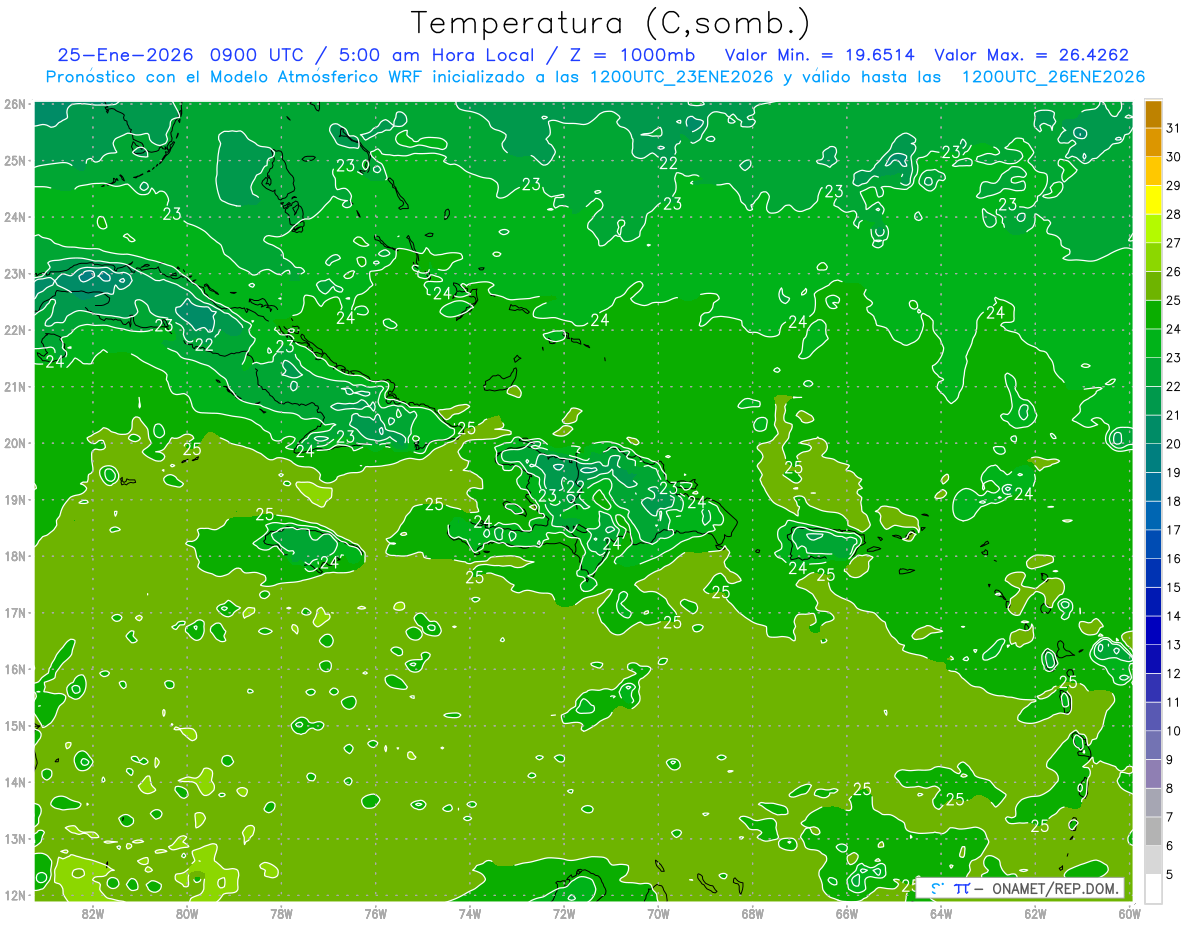Pick the gray swatch between 6 and 7

click(1153, 831)
